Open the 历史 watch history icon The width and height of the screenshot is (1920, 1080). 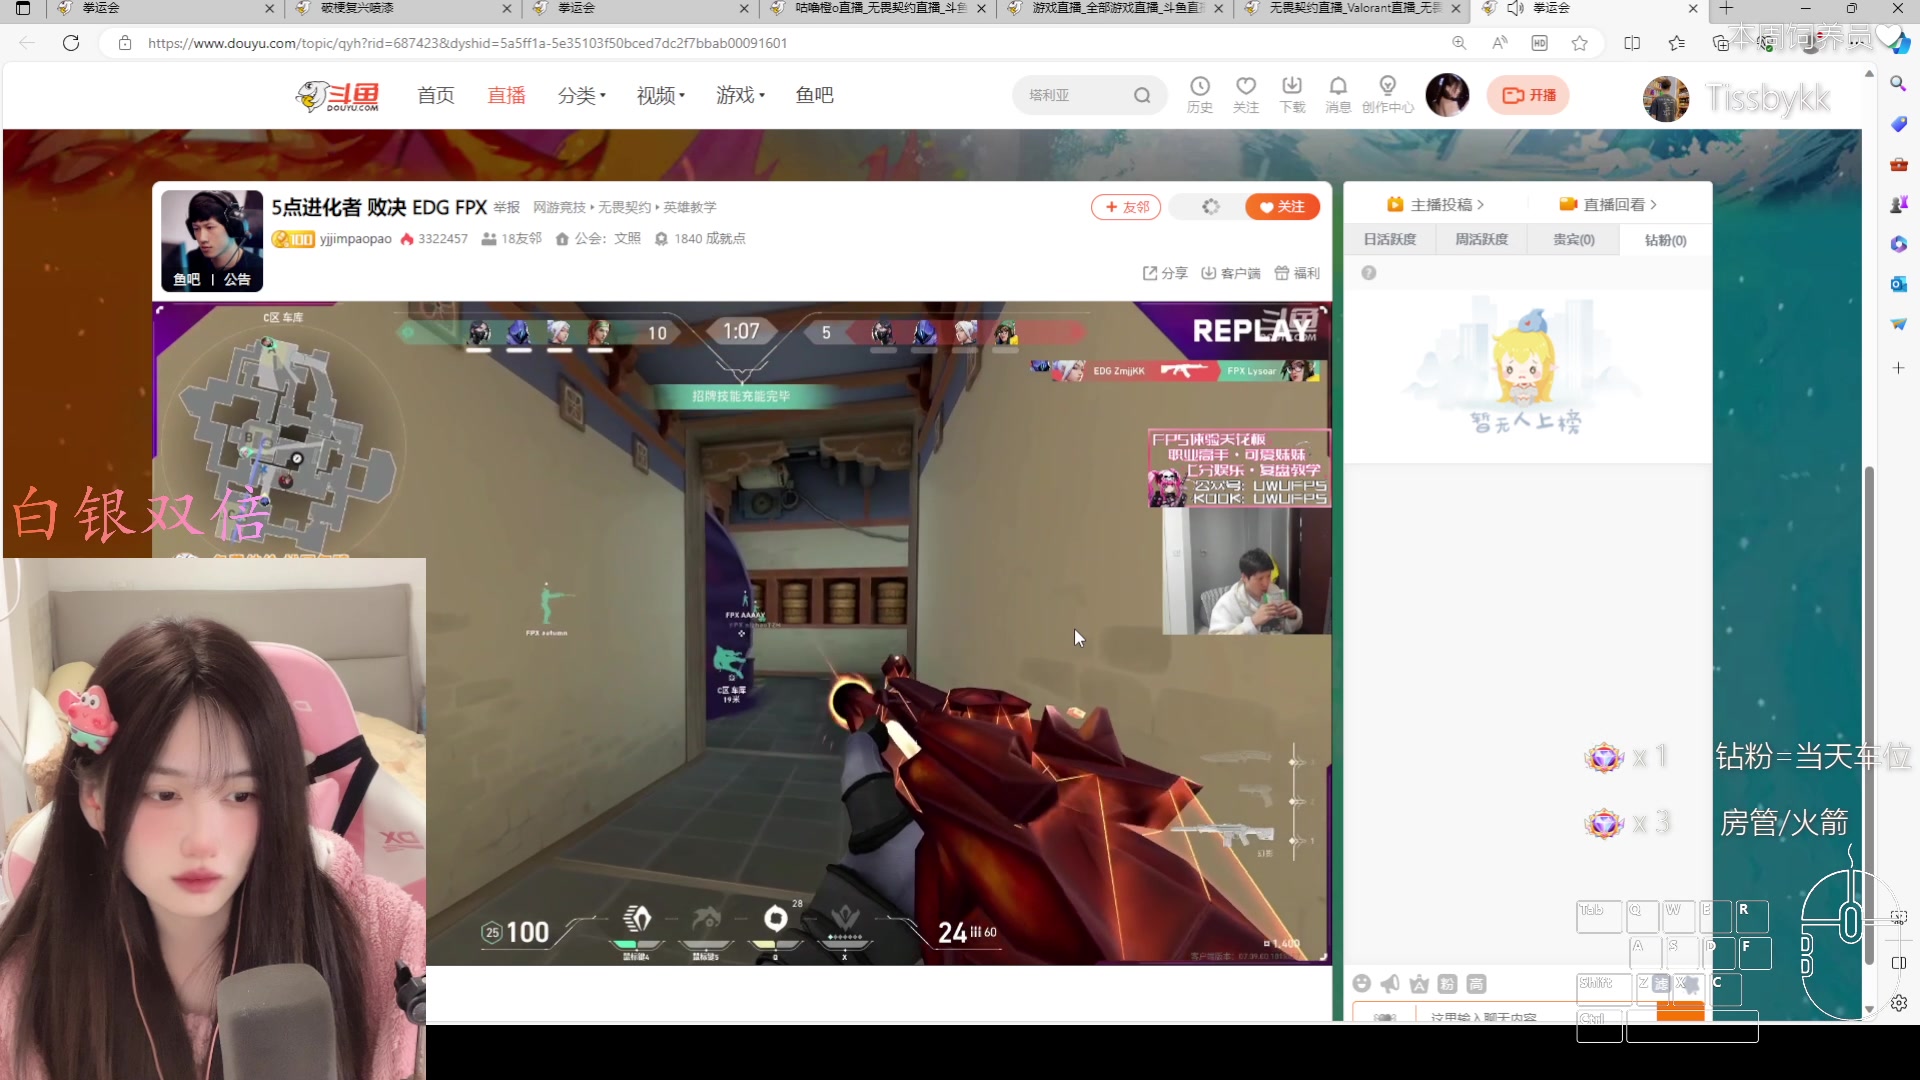coord(1199,87)
